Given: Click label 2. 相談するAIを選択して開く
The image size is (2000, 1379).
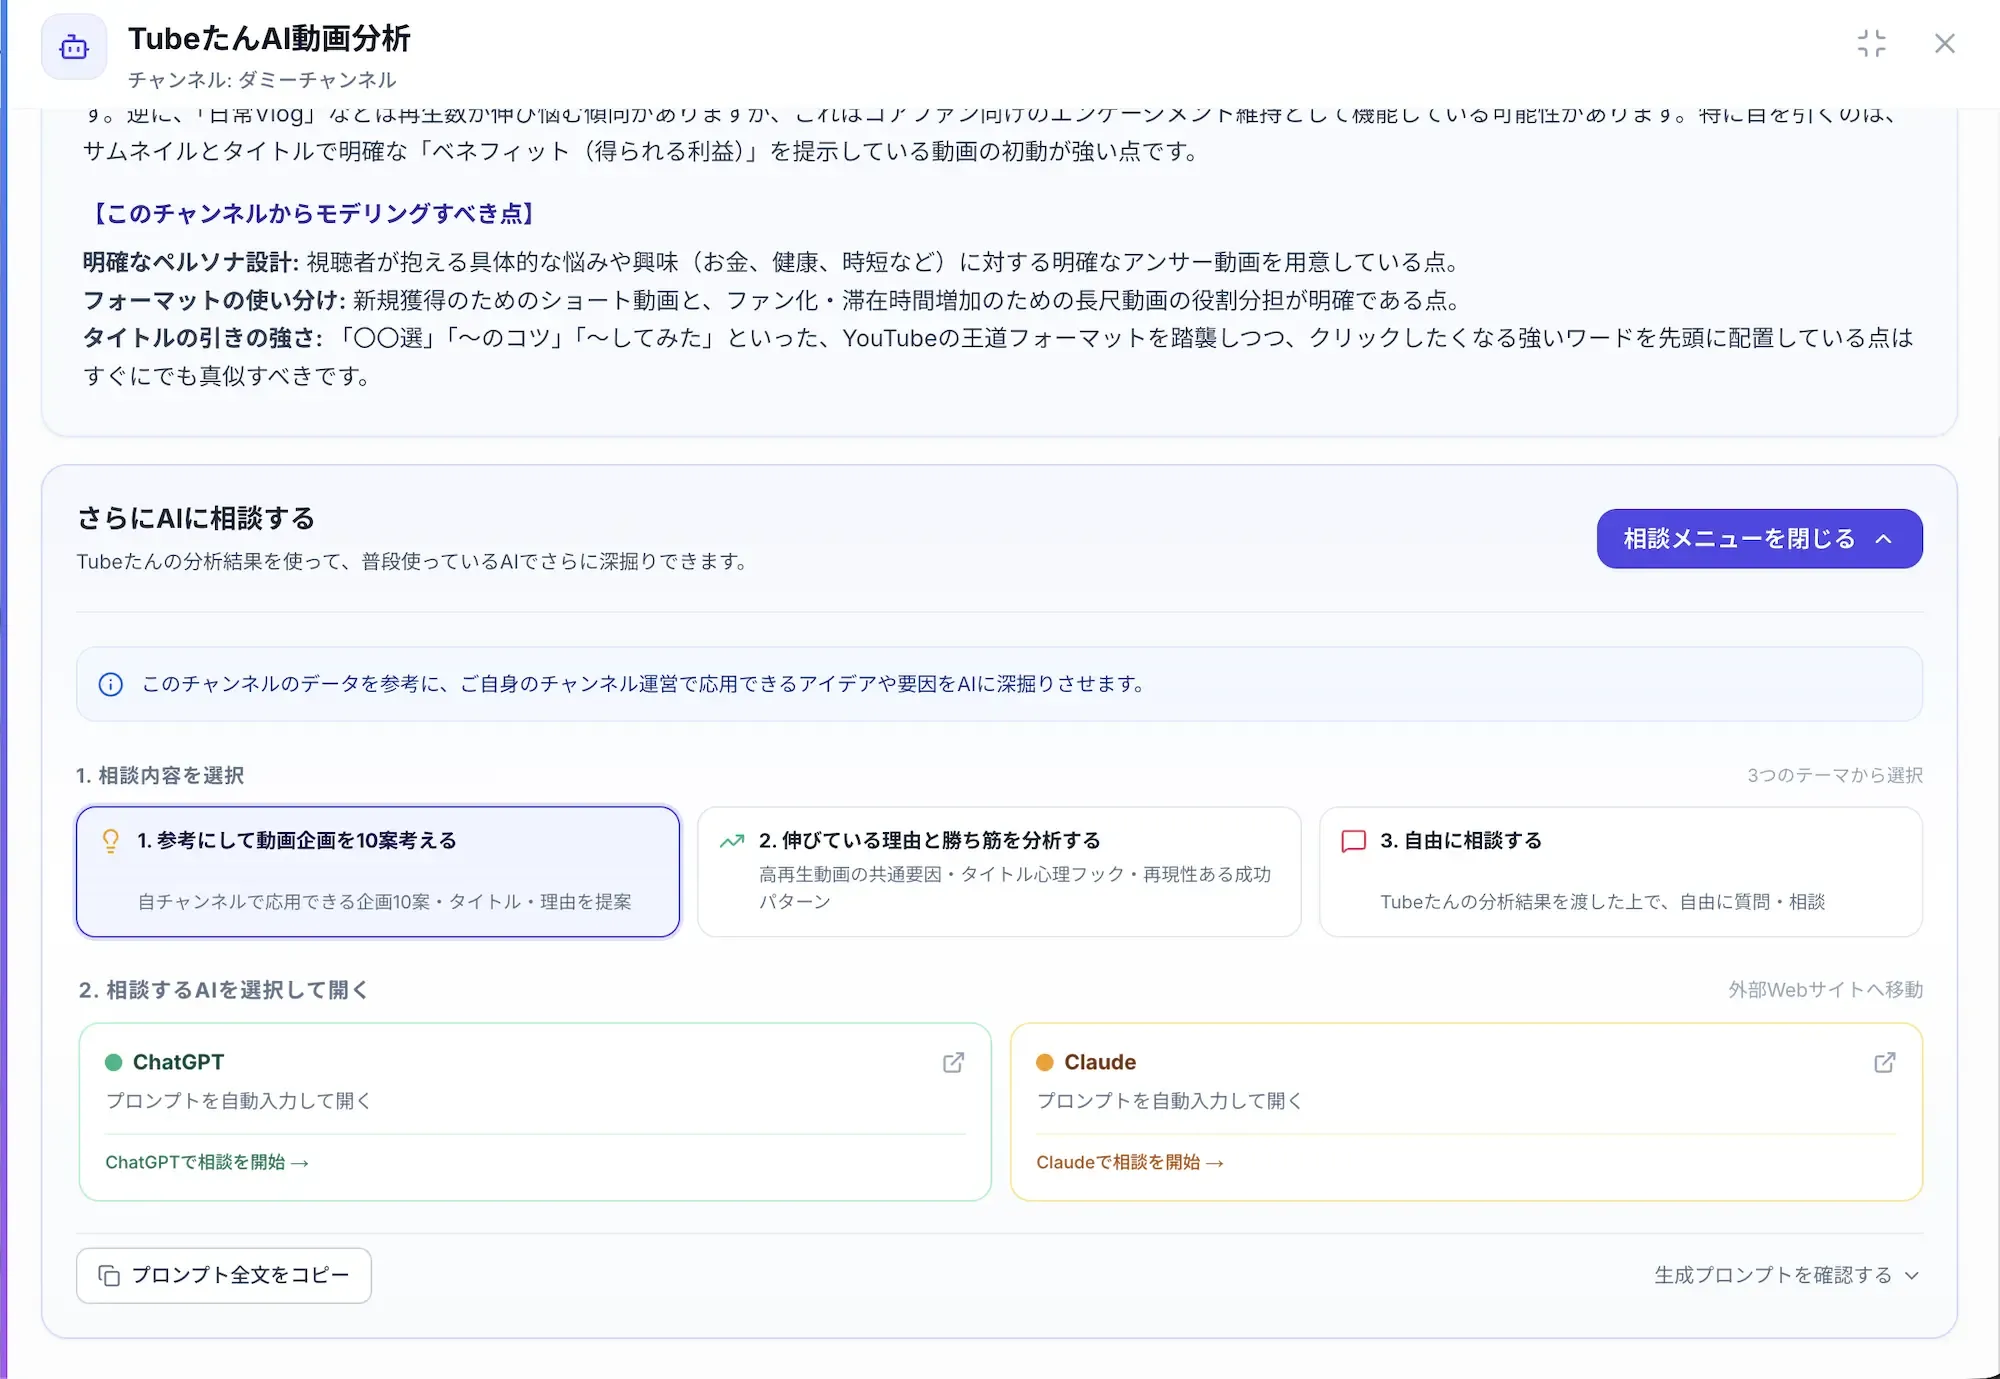Looking at the screenshot, I should (224, 990).
